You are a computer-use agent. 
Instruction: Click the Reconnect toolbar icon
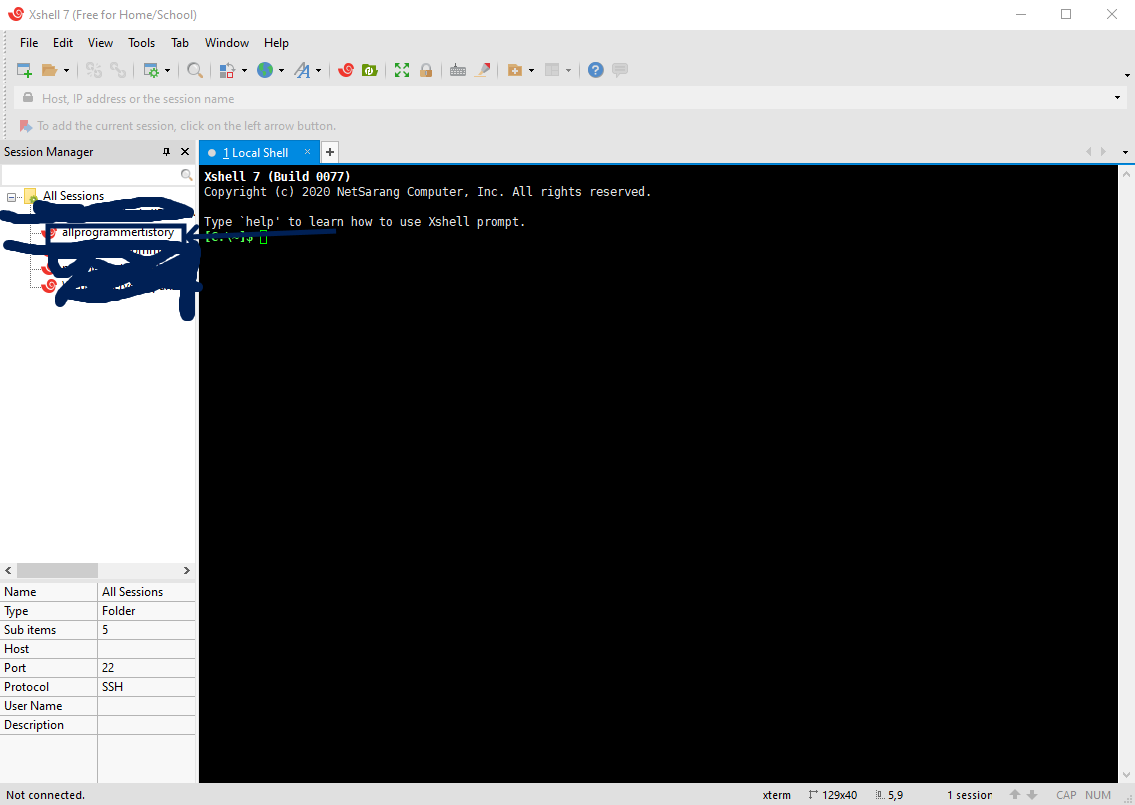[118, 70]
